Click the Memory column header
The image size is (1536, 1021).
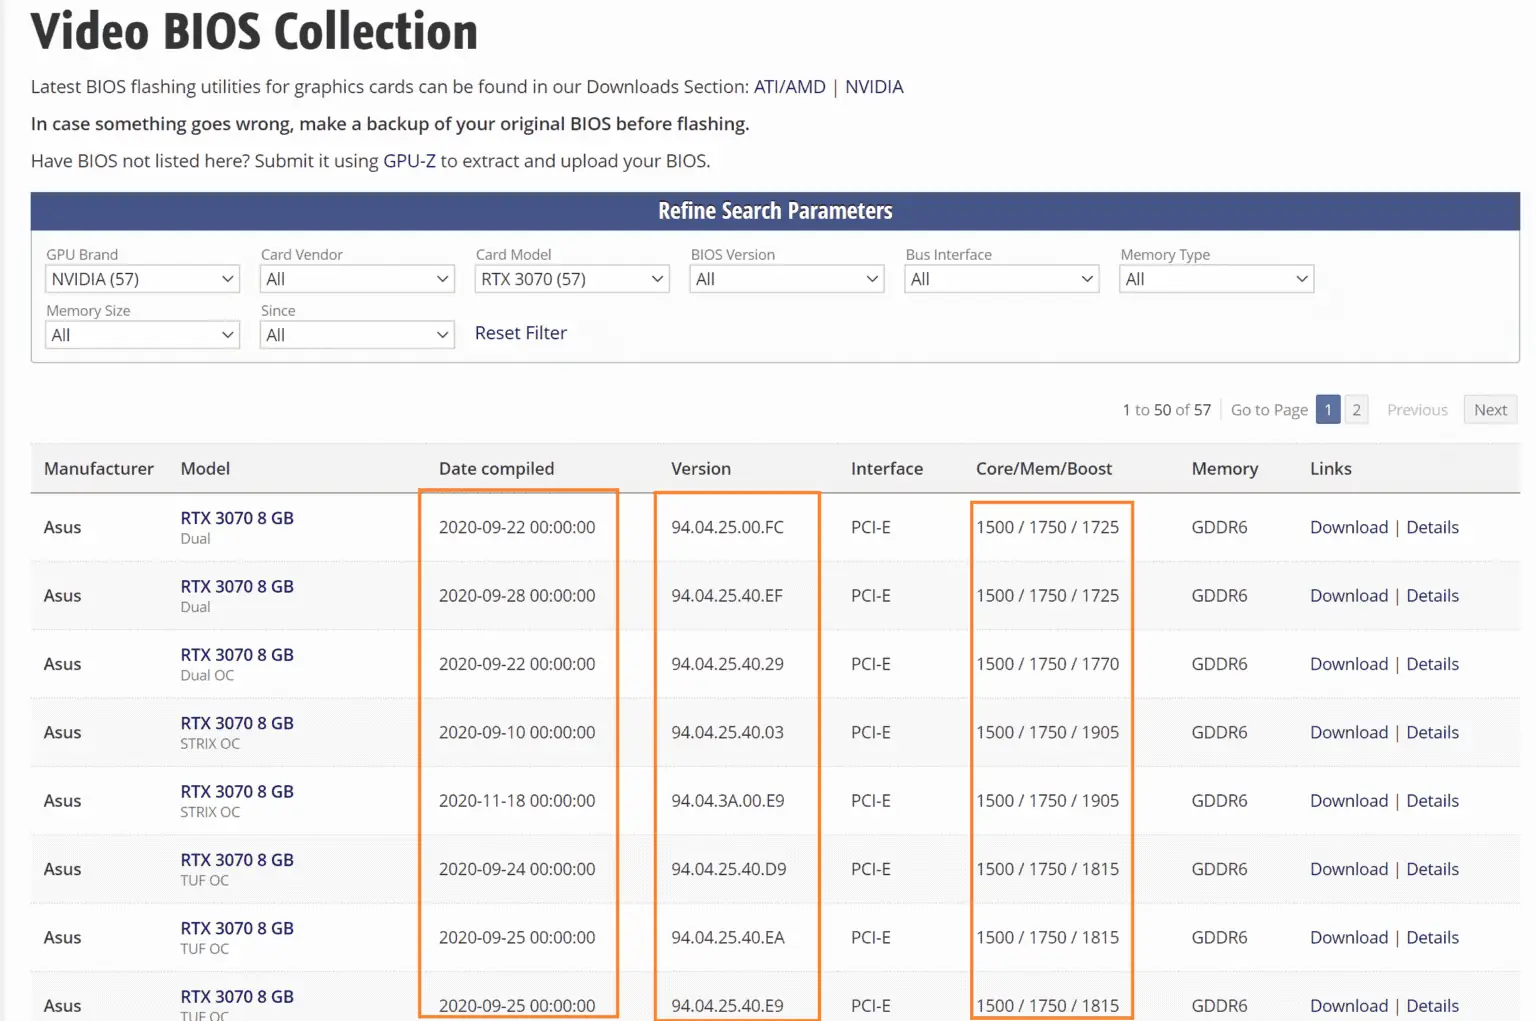[x=1225, y=469]
